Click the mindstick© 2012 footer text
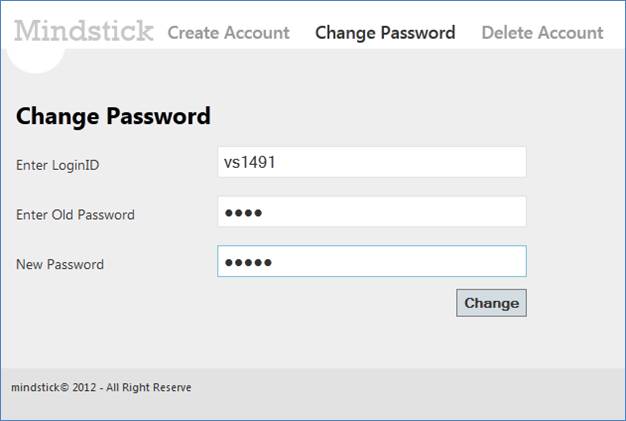Image resolution: width=626 pixels, height=421 pixels. 50,387
